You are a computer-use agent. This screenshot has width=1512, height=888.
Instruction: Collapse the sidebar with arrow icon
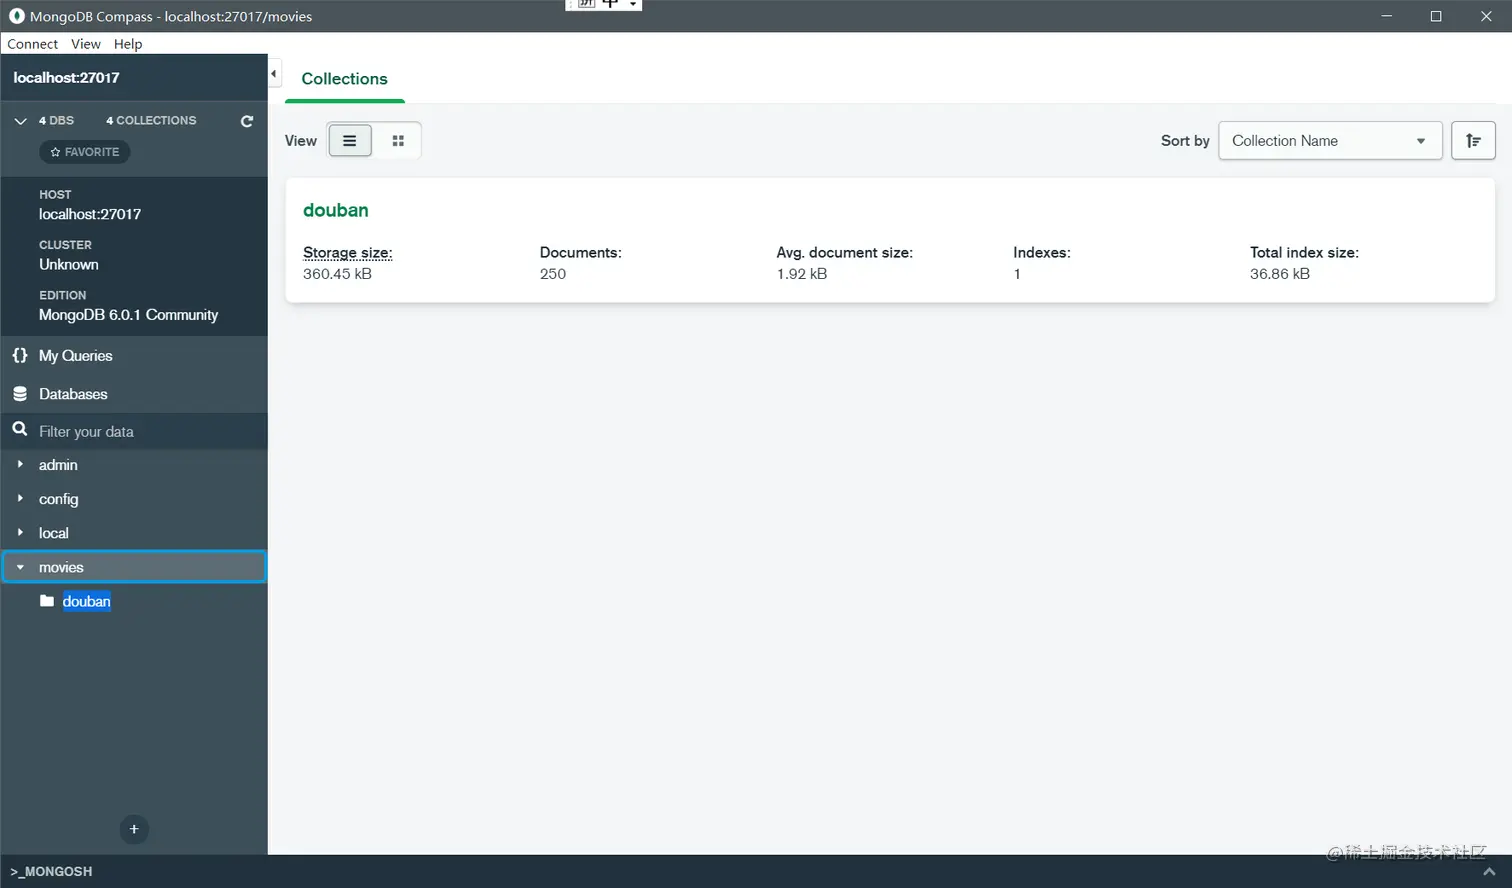tap(274, 74)
